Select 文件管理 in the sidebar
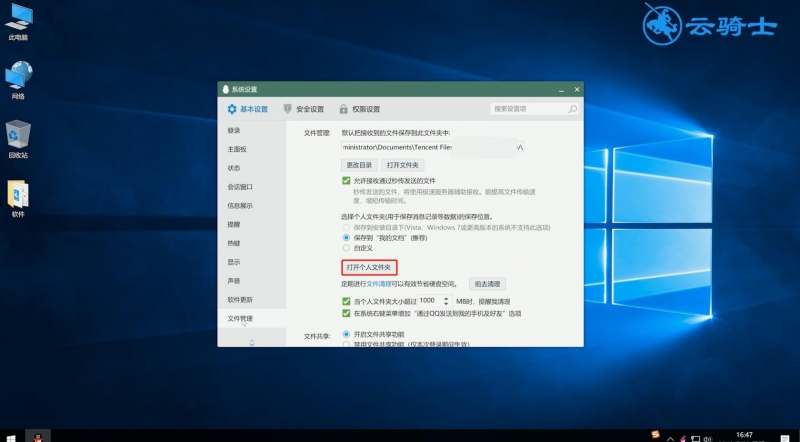The image size is (800, 442). pos(252,318)
